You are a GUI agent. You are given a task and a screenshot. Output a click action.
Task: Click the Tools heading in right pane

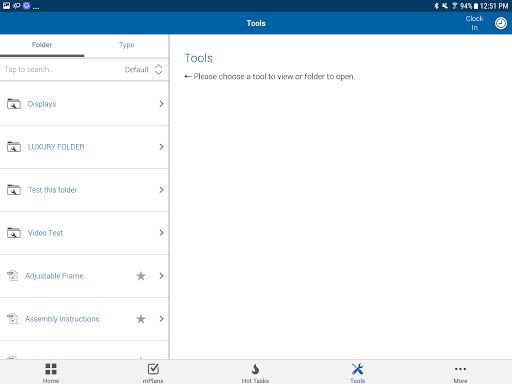[x=199, y=58]
